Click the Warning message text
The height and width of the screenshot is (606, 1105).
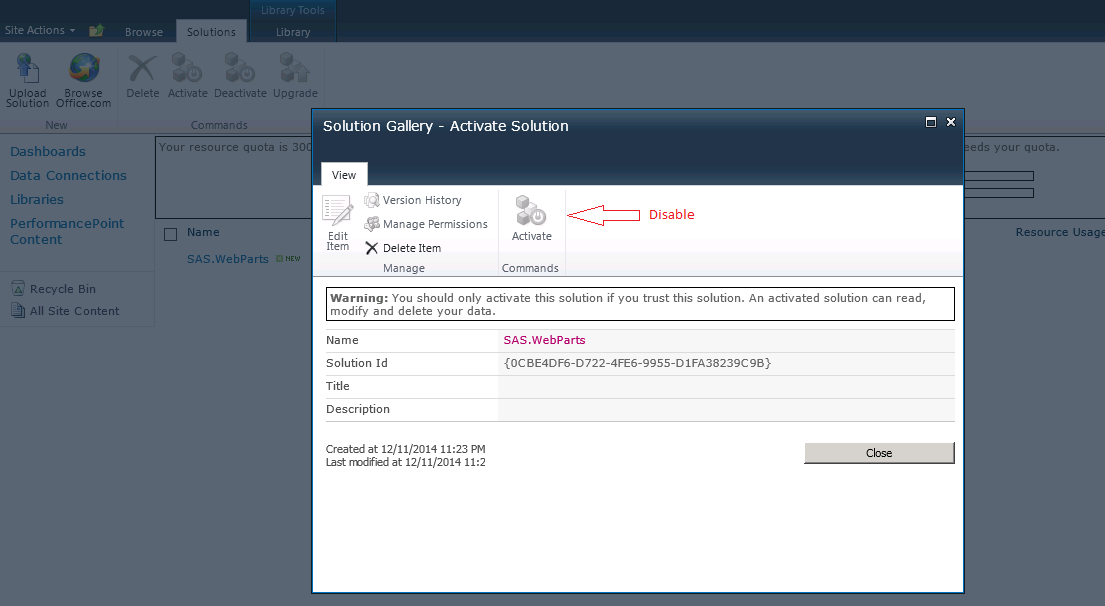640,304
